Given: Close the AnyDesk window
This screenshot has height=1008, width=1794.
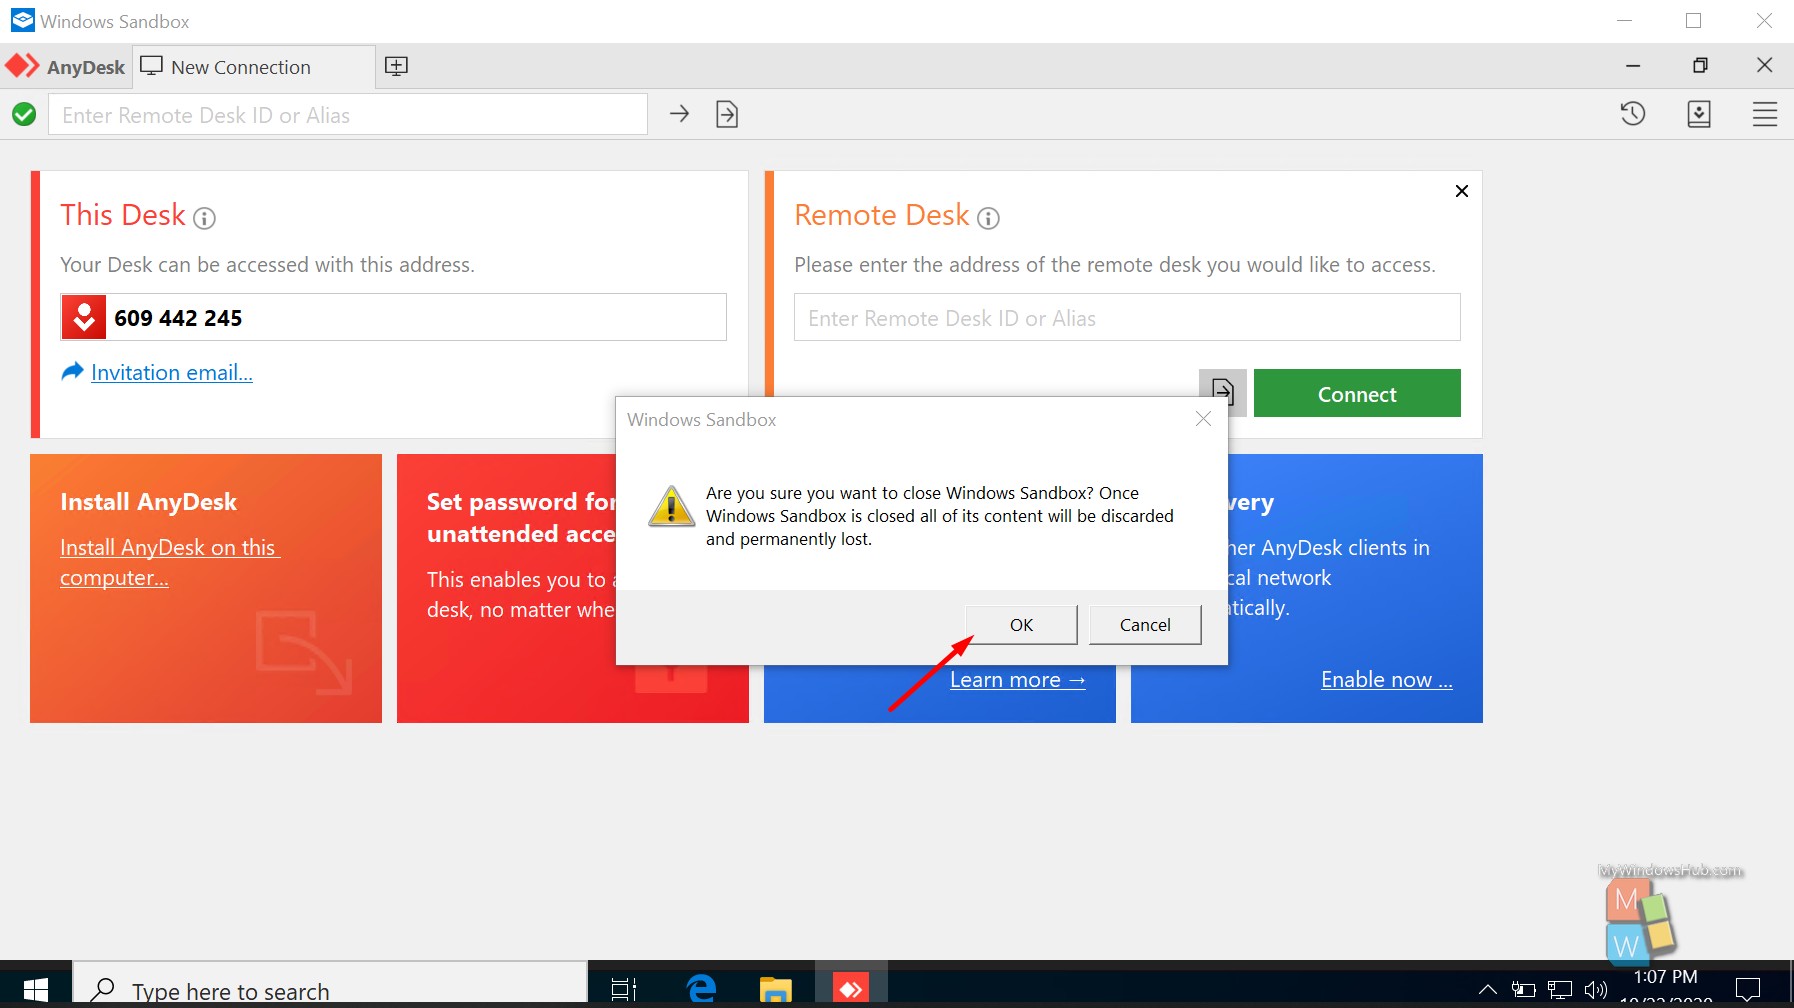Looking at the screenshot, I should coord(1764,66).
